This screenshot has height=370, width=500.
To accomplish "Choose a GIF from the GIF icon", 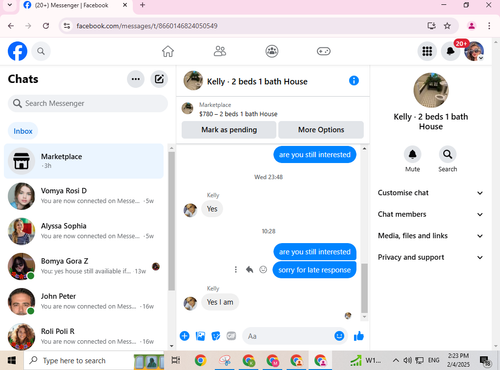I will point(231,336).
